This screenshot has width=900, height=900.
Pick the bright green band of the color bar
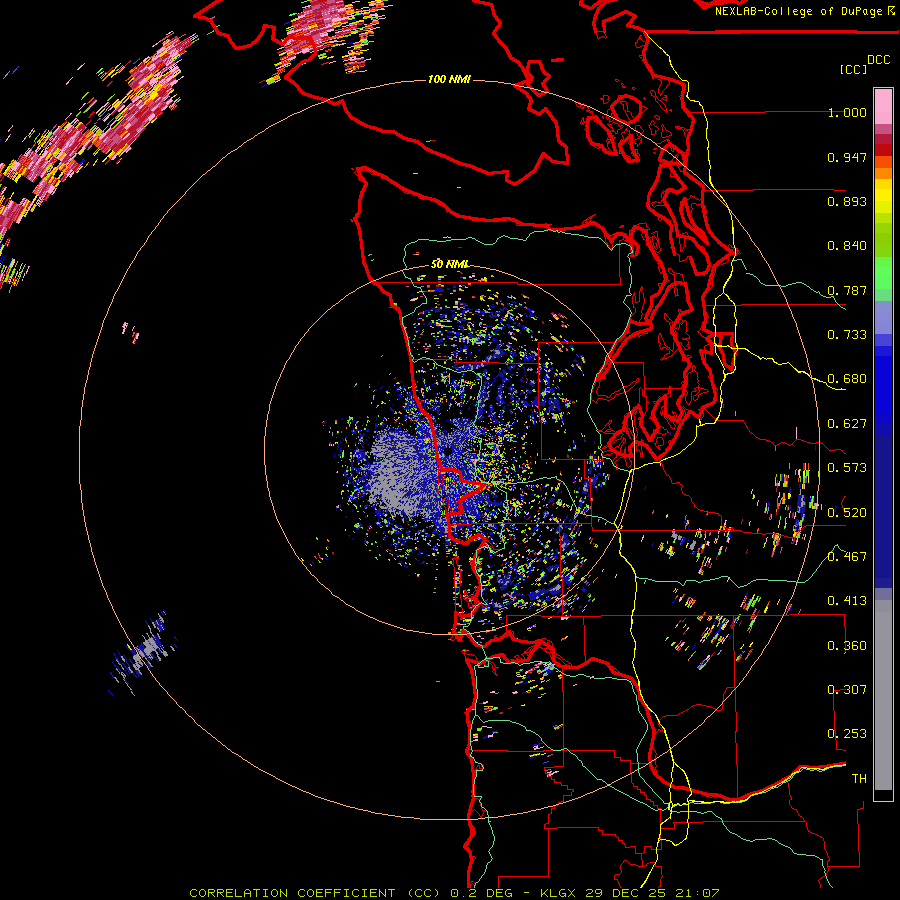click(883, 273)
